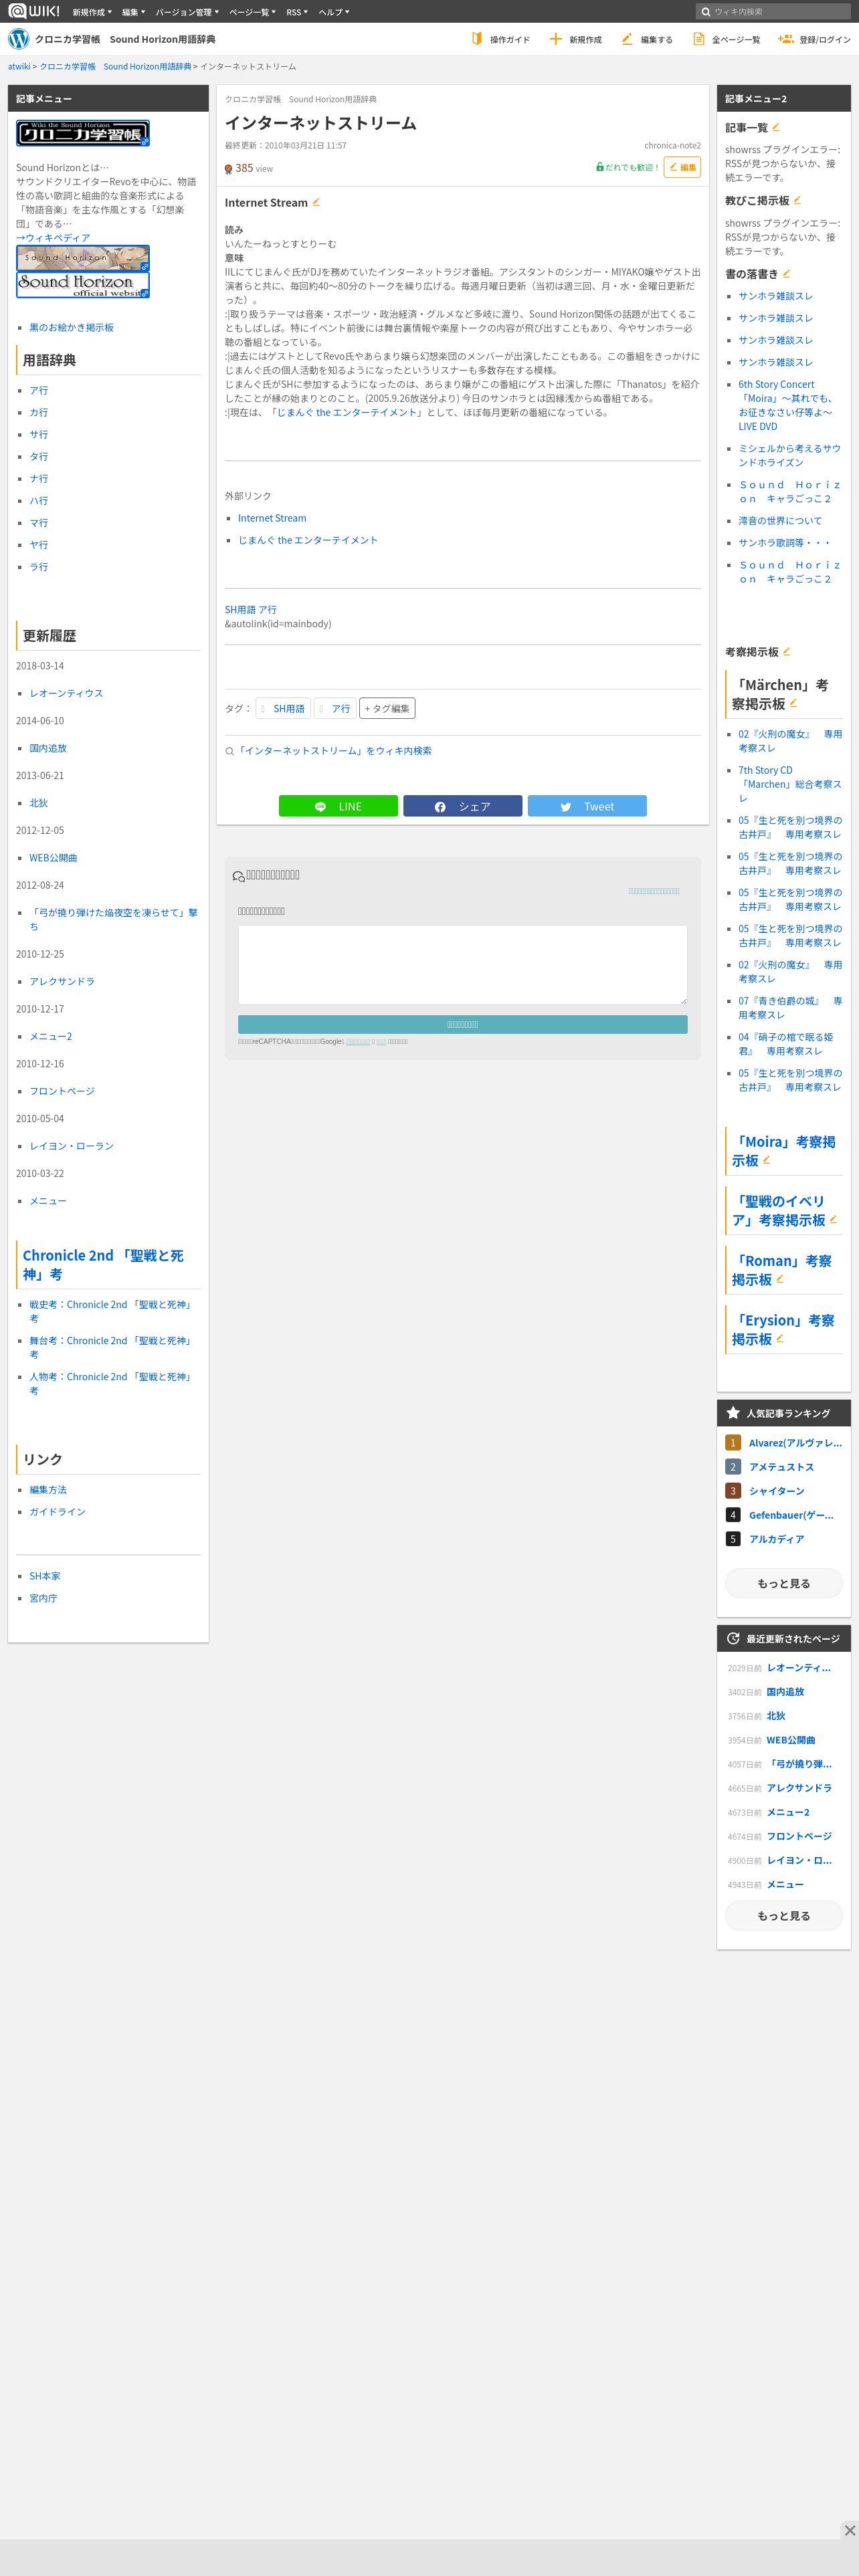Click the WordPress-style site logo icon
Screen dimensions: 859x2576
coord(19,39)
